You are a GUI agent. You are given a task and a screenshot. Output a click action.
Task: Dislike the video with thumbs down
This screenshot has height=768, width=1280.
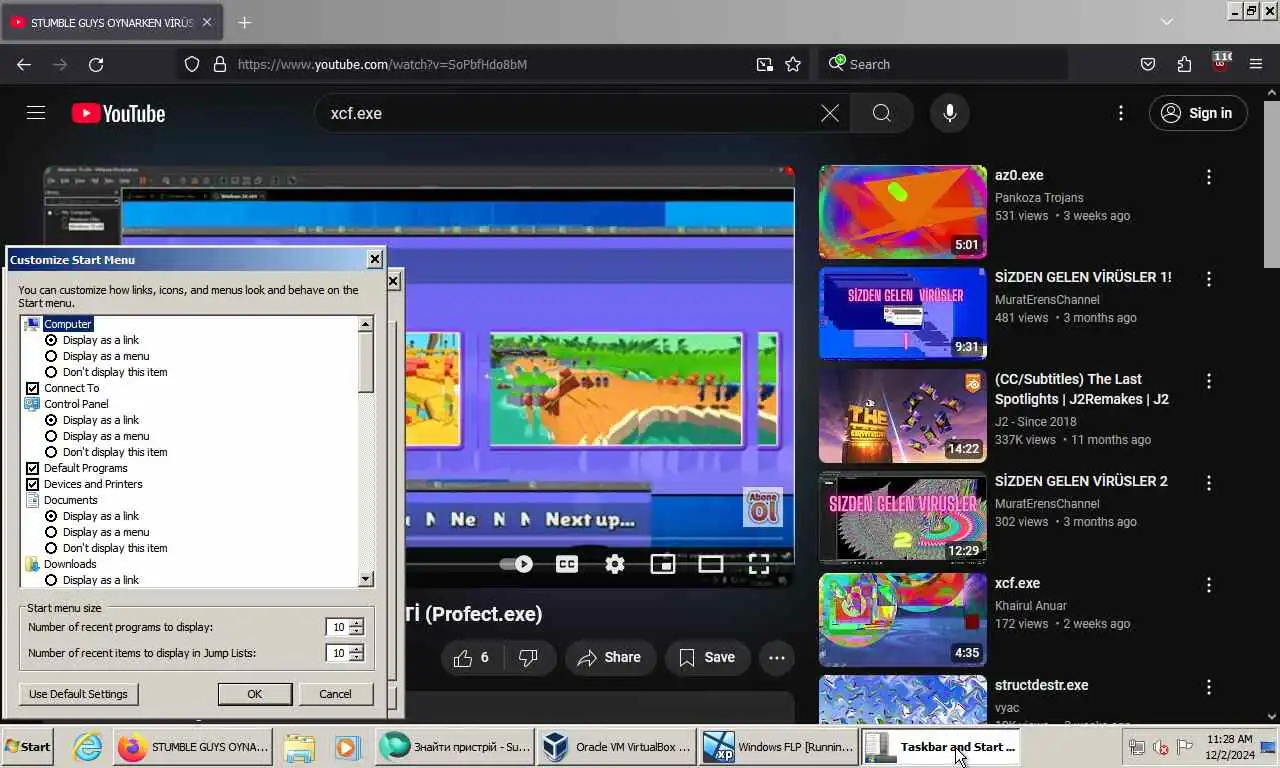pyautogui.click(x=529, y=657)
